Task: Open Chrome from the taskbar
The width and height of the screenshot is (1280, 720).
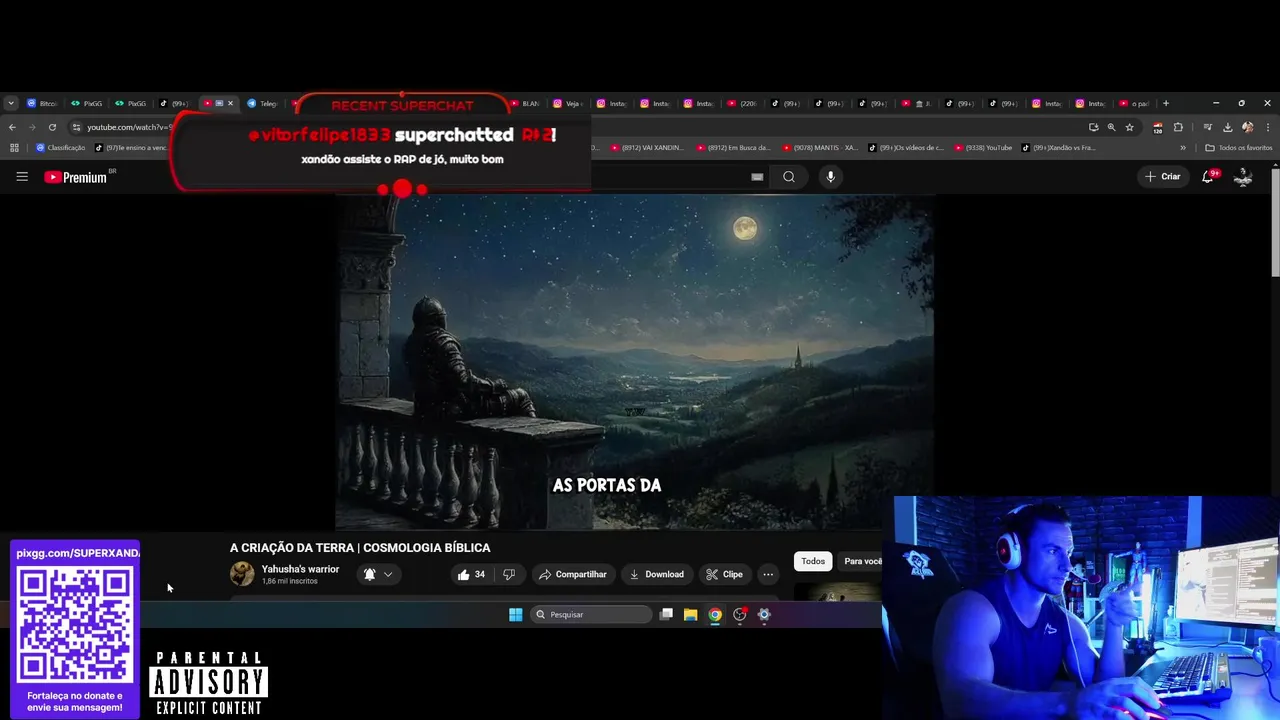Action: point(715,615)
